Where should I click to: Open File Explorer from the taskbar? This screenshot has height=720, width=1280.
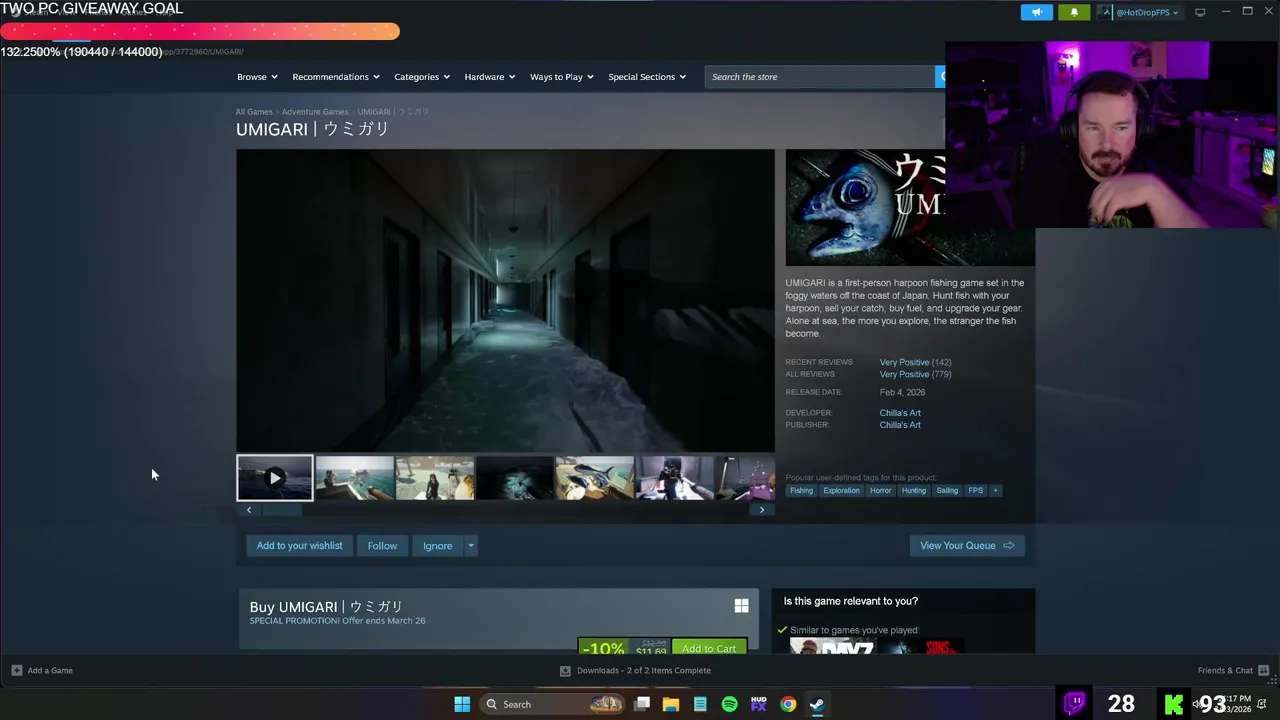[671, 704]
